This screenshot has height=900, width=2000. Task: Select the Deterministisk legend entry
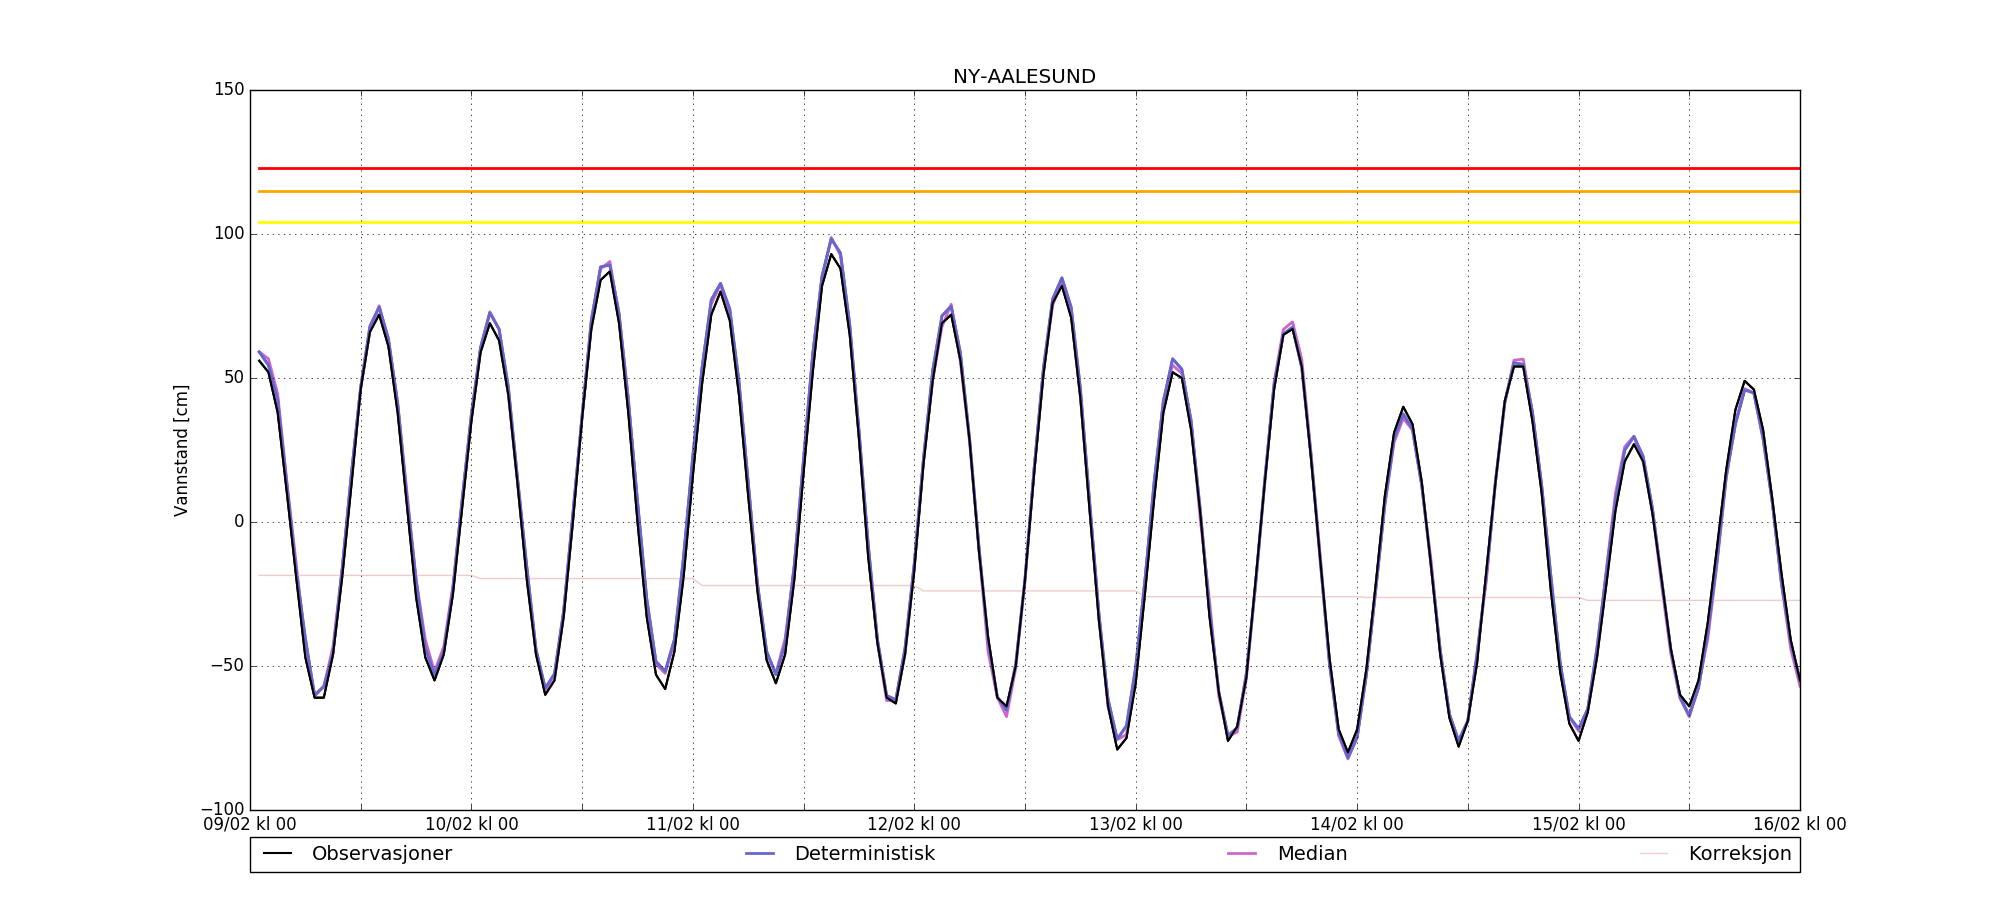coord(840,854)
